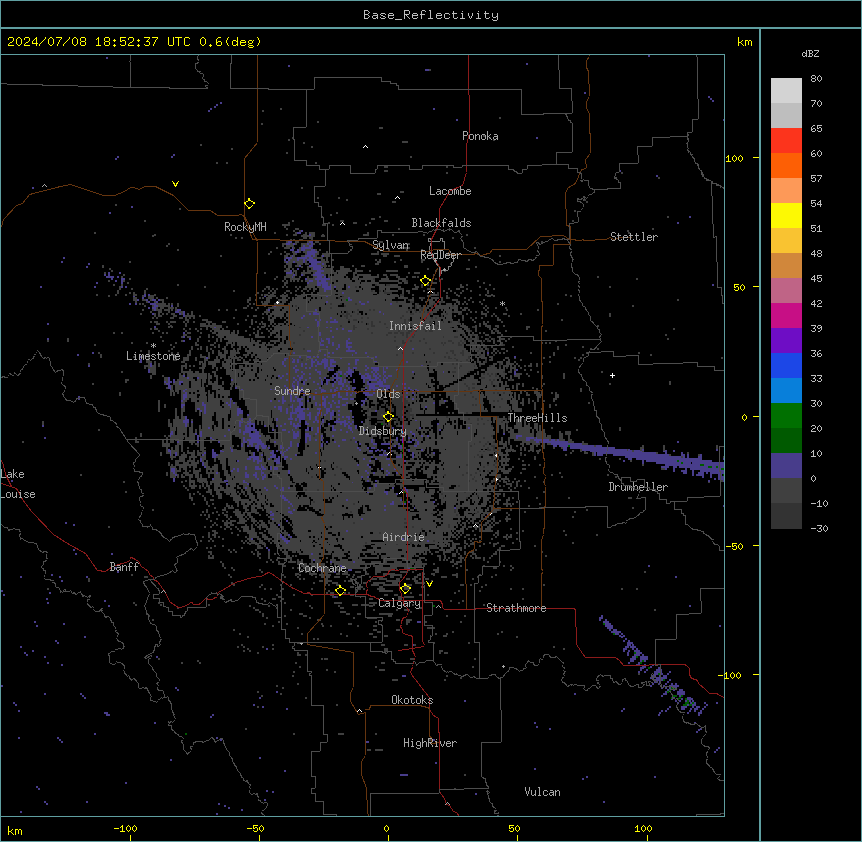Click the yellow marker between Olds and Didsbury
Viewport: 862px width, 842px height.
388,416
